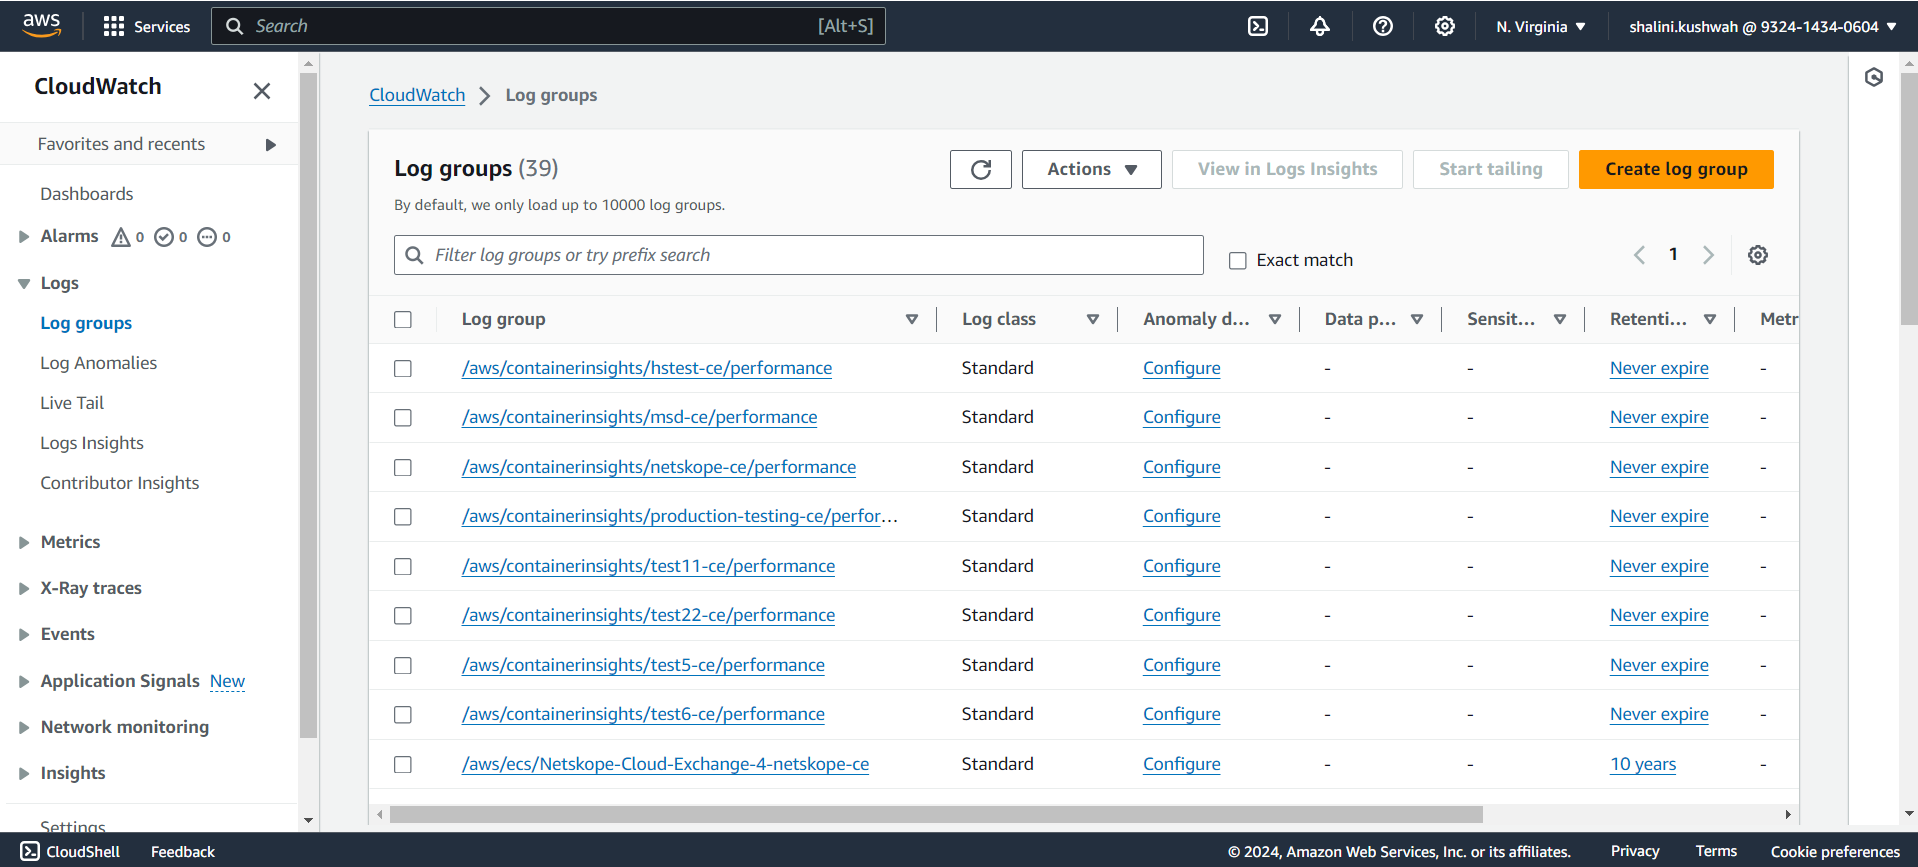Select msd-ce performance log group checkbox
The image size is (1918, 867).
pos(403,417)
